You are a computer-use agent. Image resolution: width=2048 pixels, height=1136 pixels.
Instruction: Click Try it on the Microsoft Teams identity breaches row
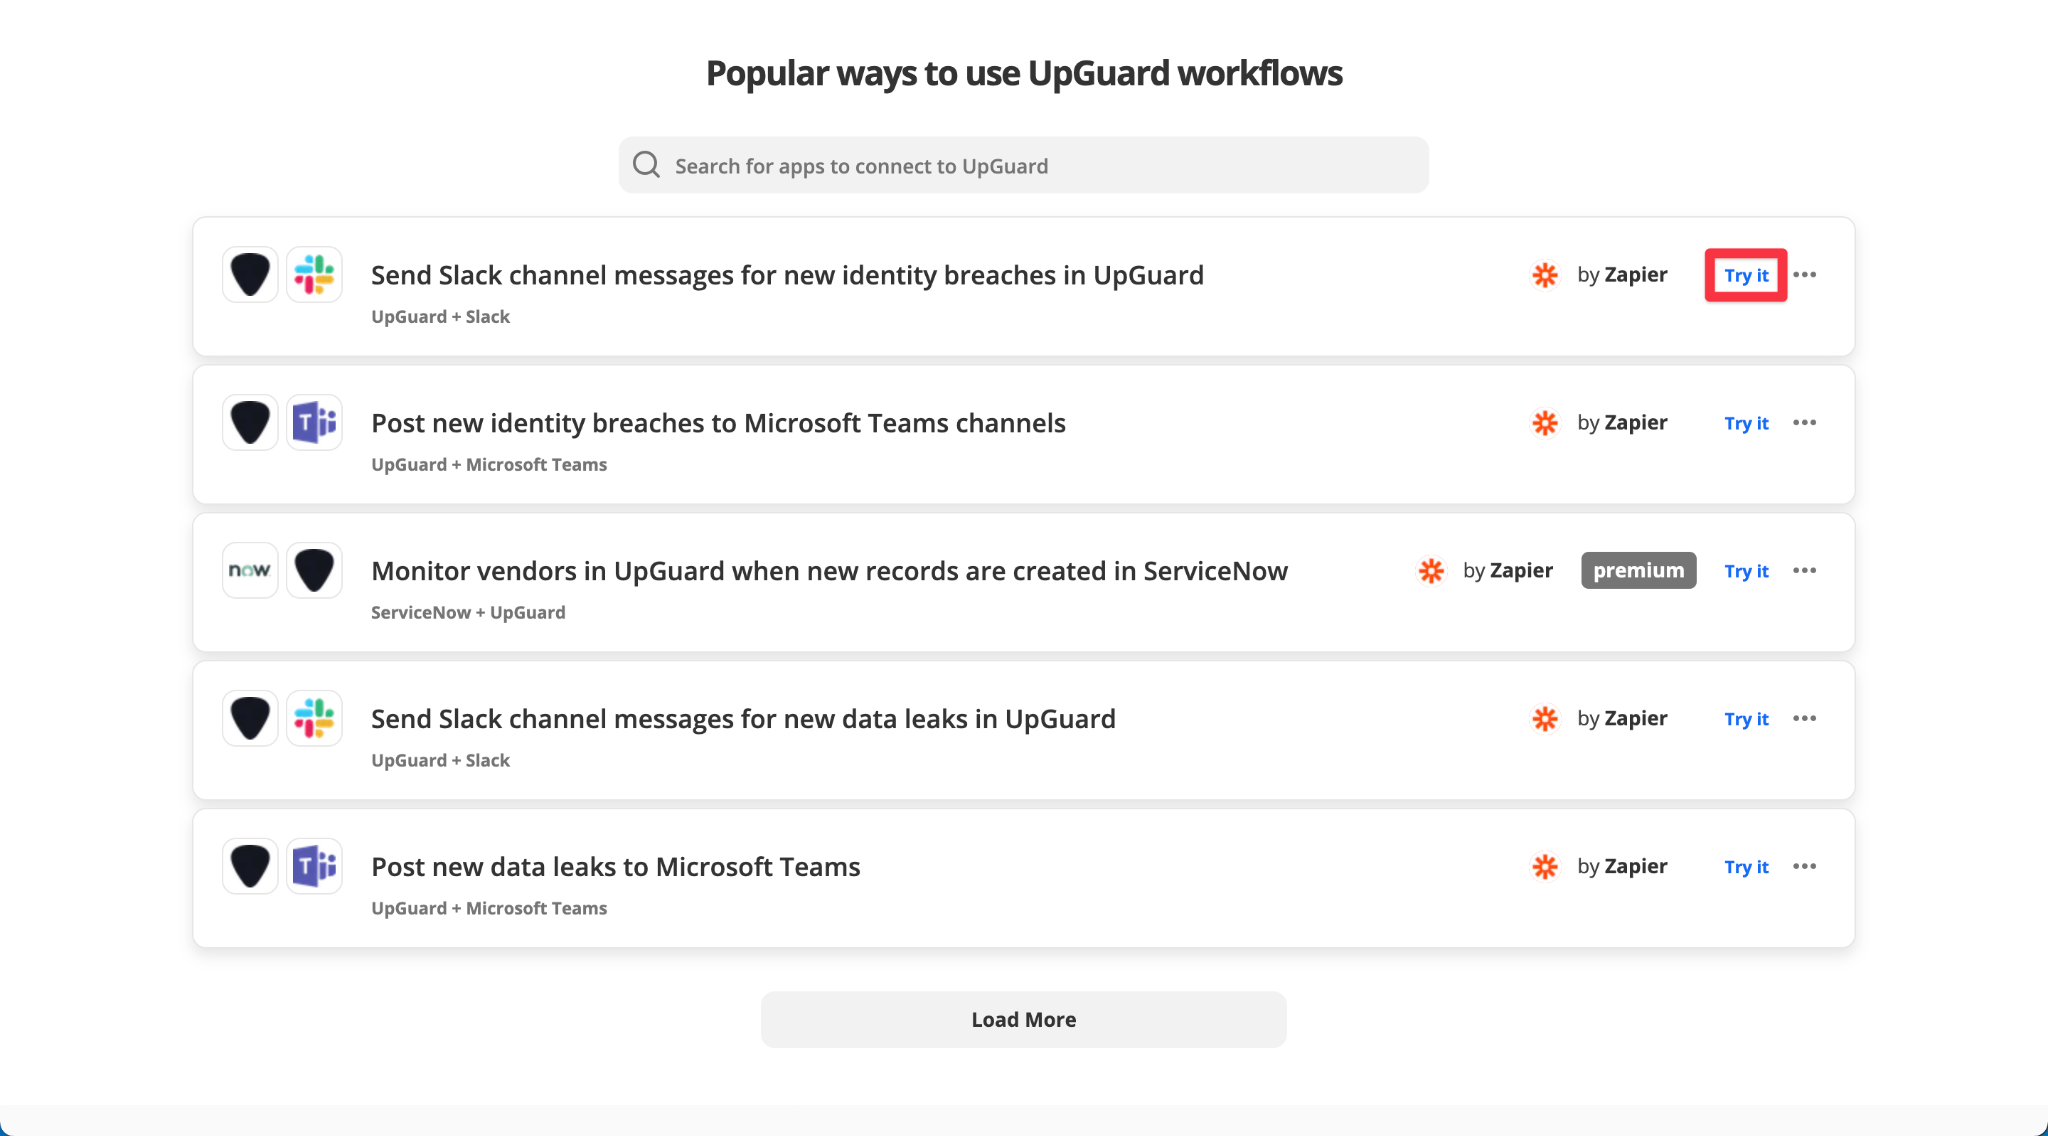pyautogui.click(x=1746, y=422)
